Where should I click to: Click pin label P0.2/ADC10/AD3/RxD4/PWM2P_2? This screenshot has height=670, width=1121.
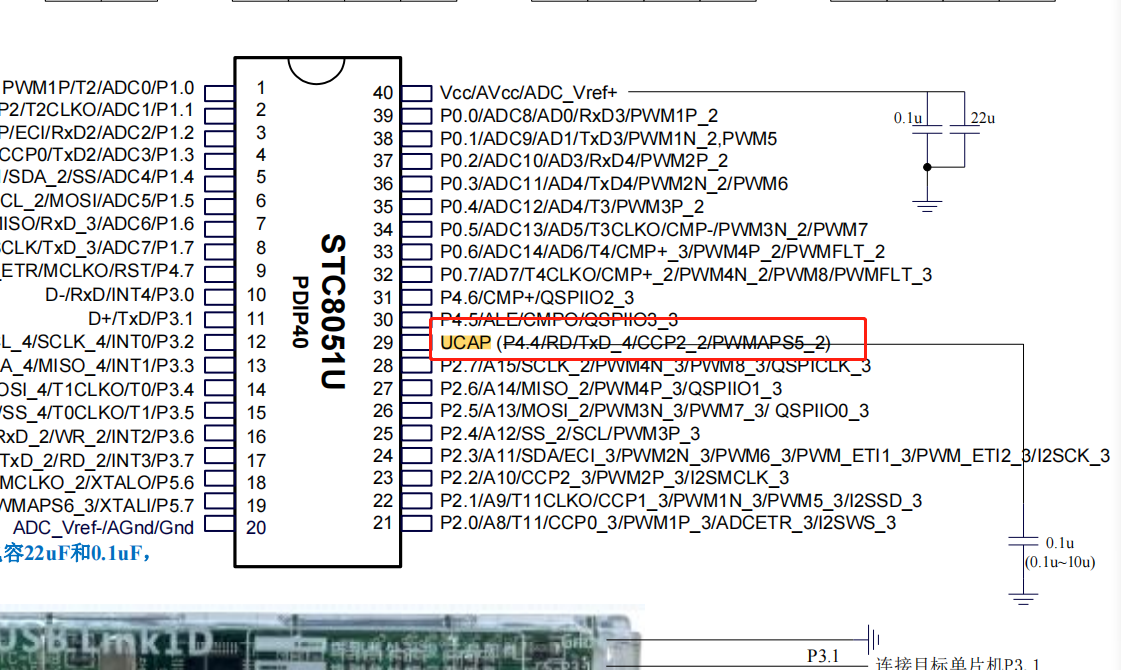[584, 161]
